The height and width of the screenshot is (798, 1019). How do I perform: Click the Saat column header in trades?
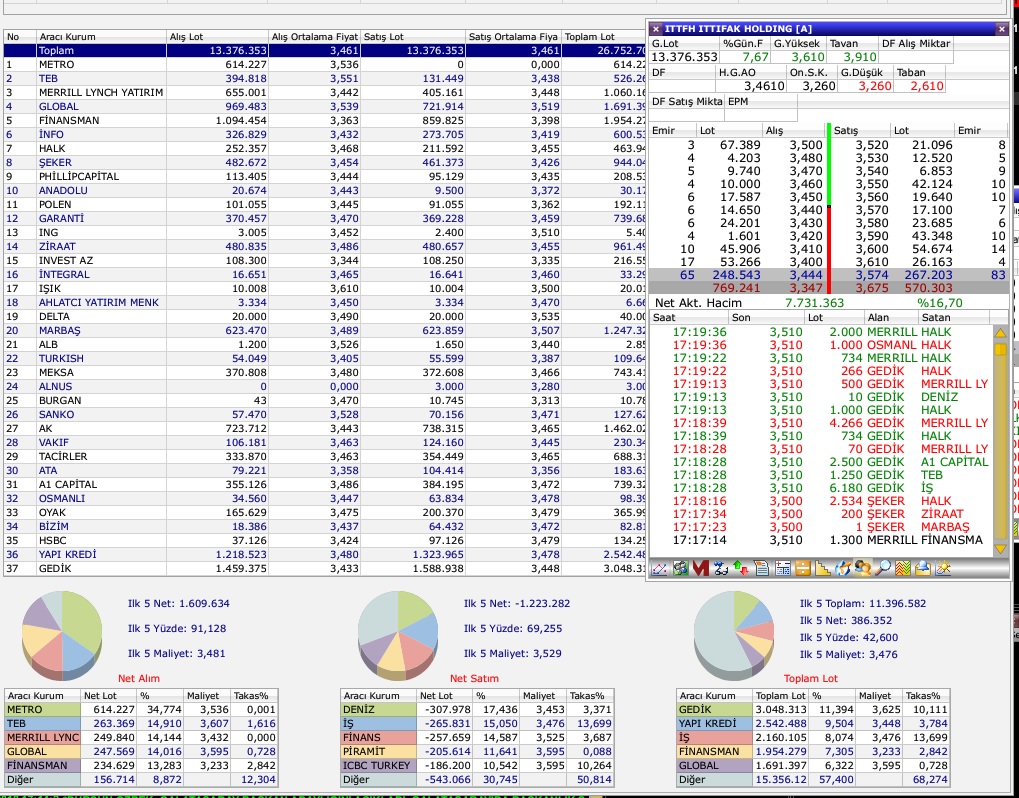689,318
